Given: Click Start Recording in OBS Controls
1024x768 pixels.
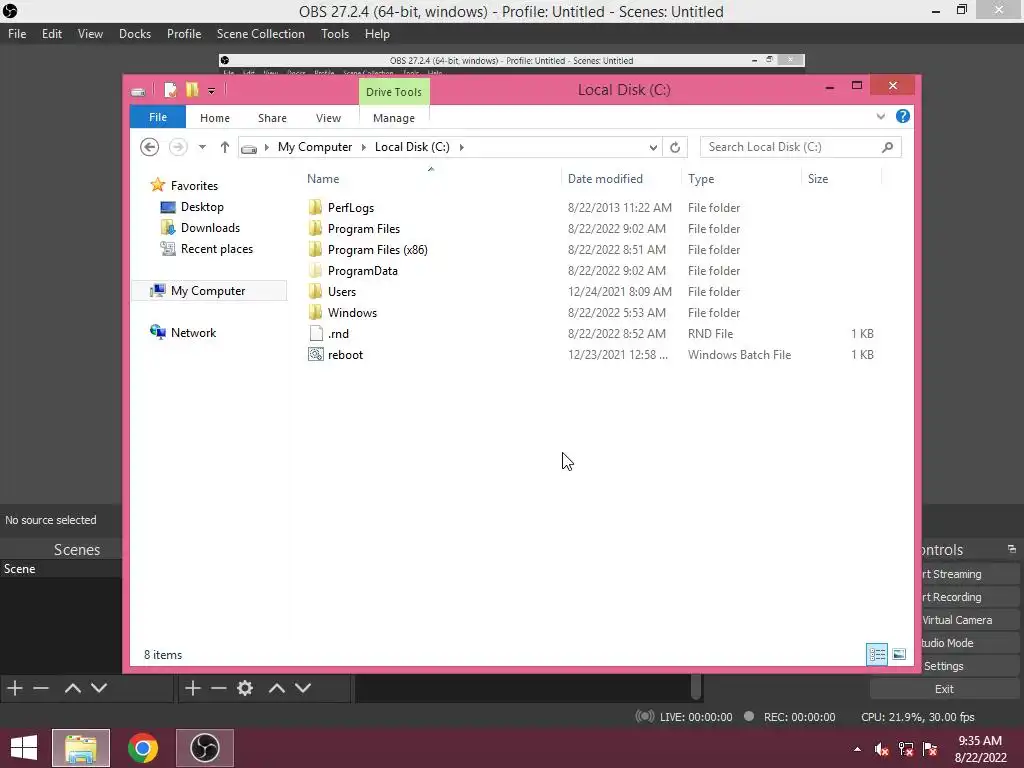Looking at the screenshot, I should point(970,597).
